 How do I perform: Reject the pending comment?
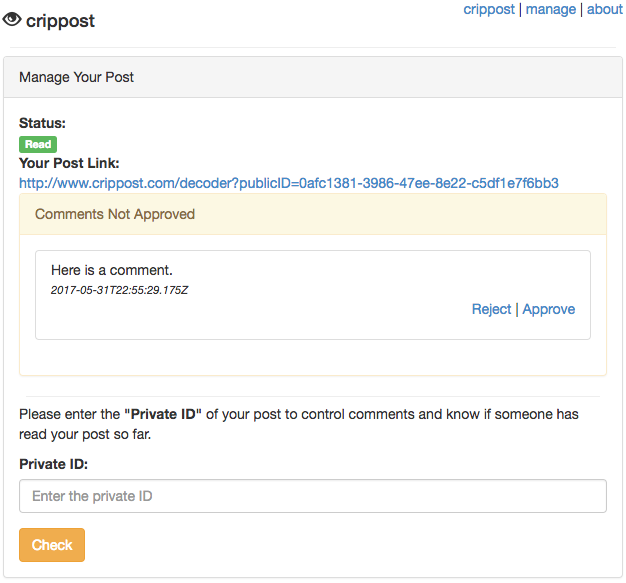[x=491, y=309]
